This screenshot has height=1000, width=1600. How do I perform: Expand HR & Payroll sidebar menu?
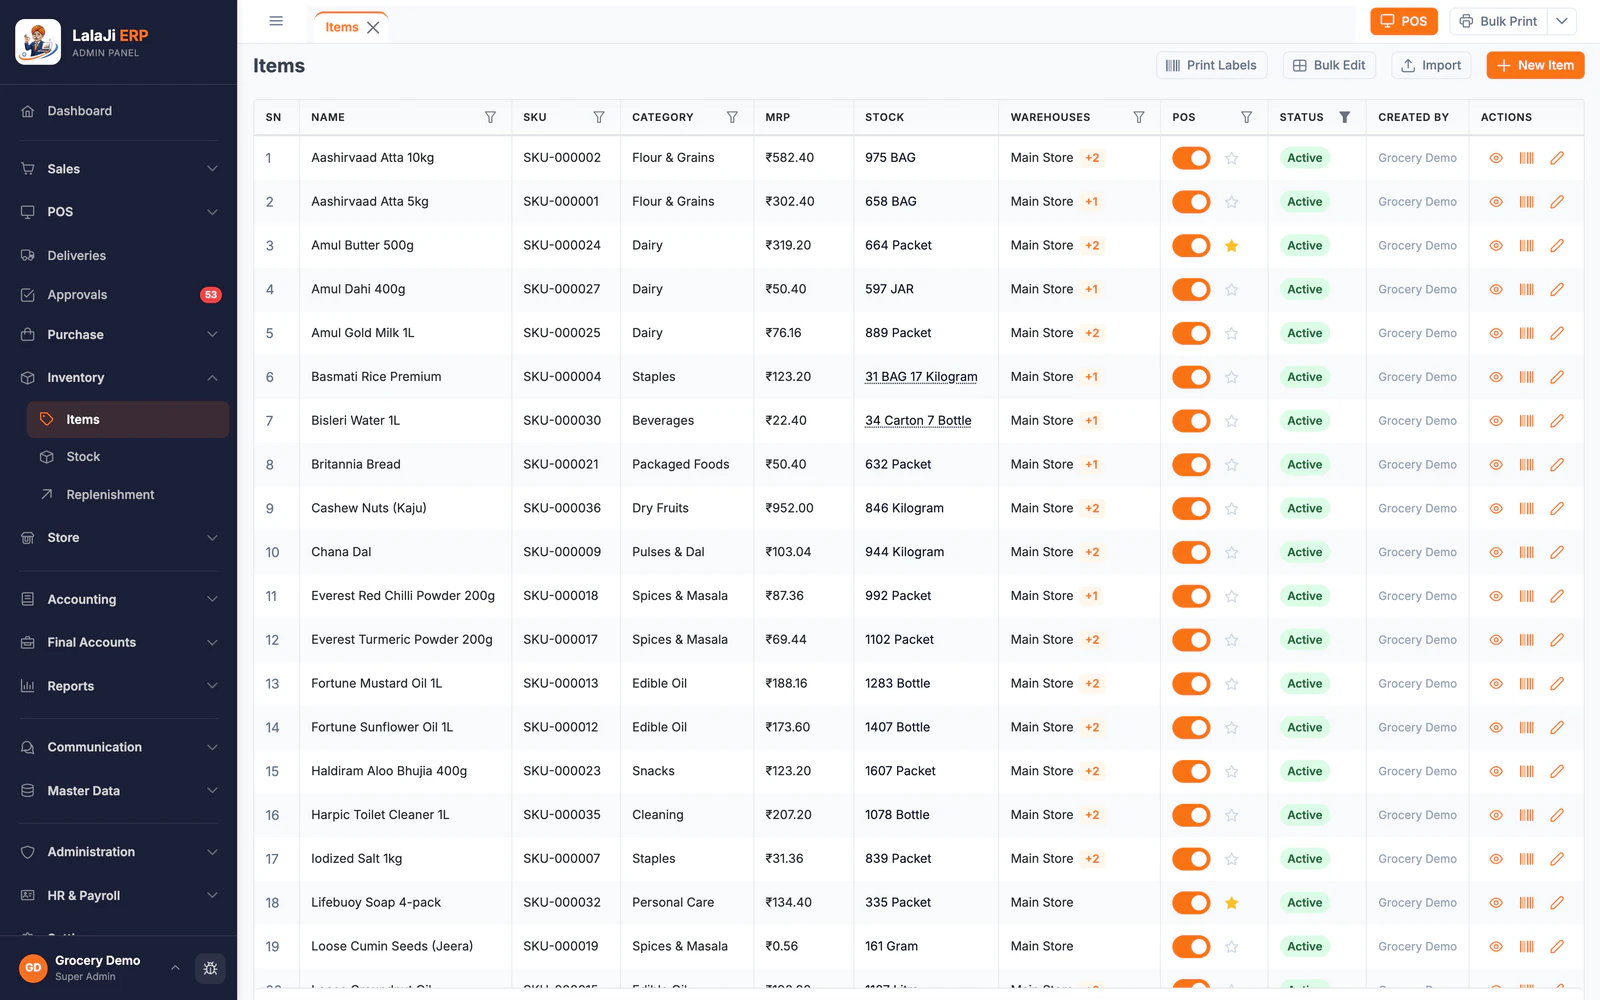click(119, 896)
